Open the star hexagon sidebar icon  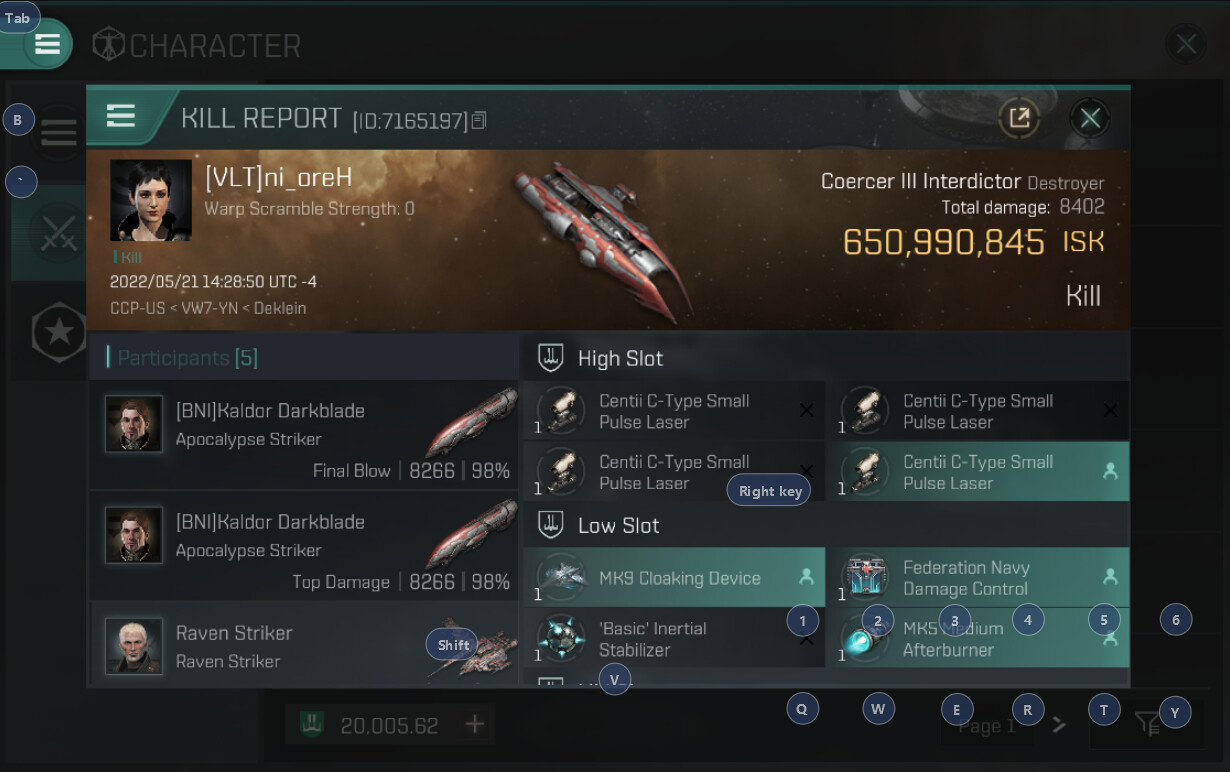coord(59,331)
